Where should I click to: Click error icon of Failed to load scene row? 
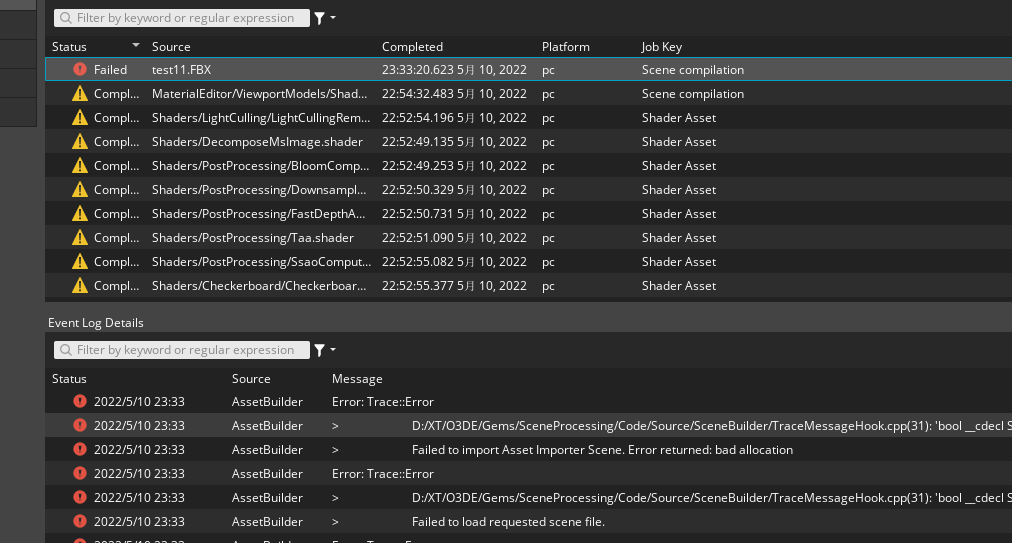click(x=79, y=521)
